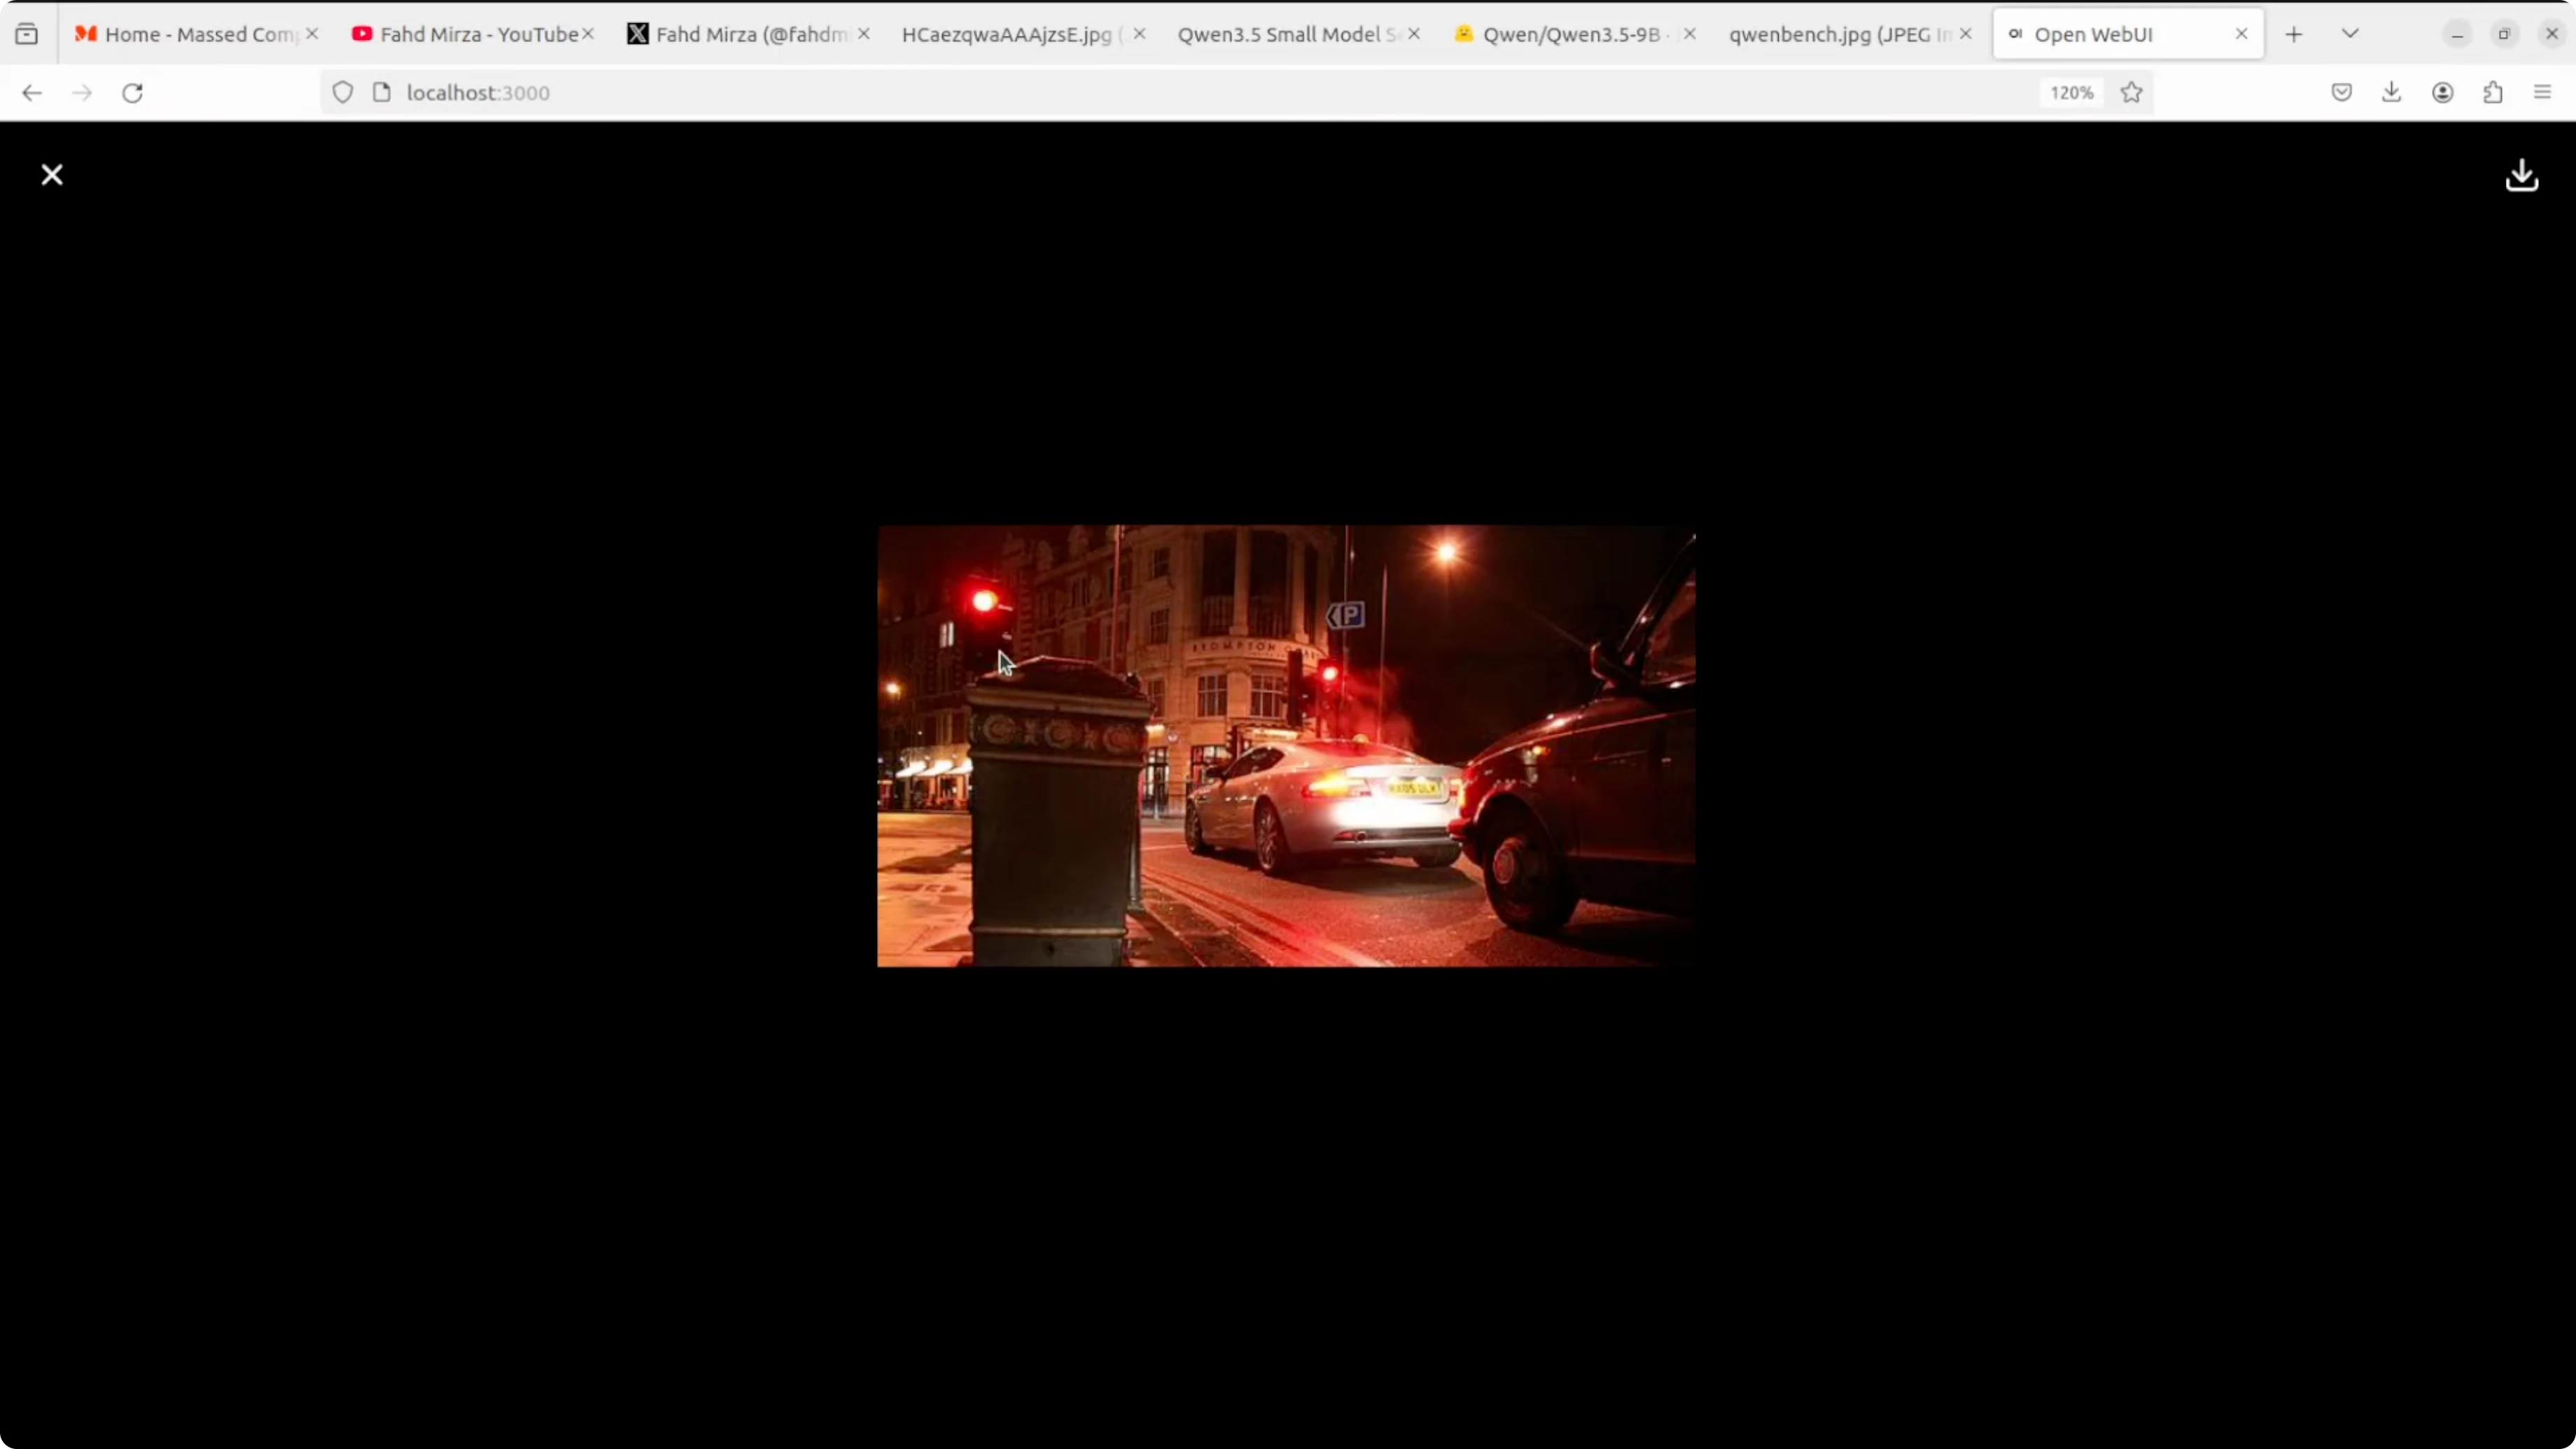Close the Home - Massed Compute tab
This screenshot has height=1449, width=2576.
click(x=312, y=34)
